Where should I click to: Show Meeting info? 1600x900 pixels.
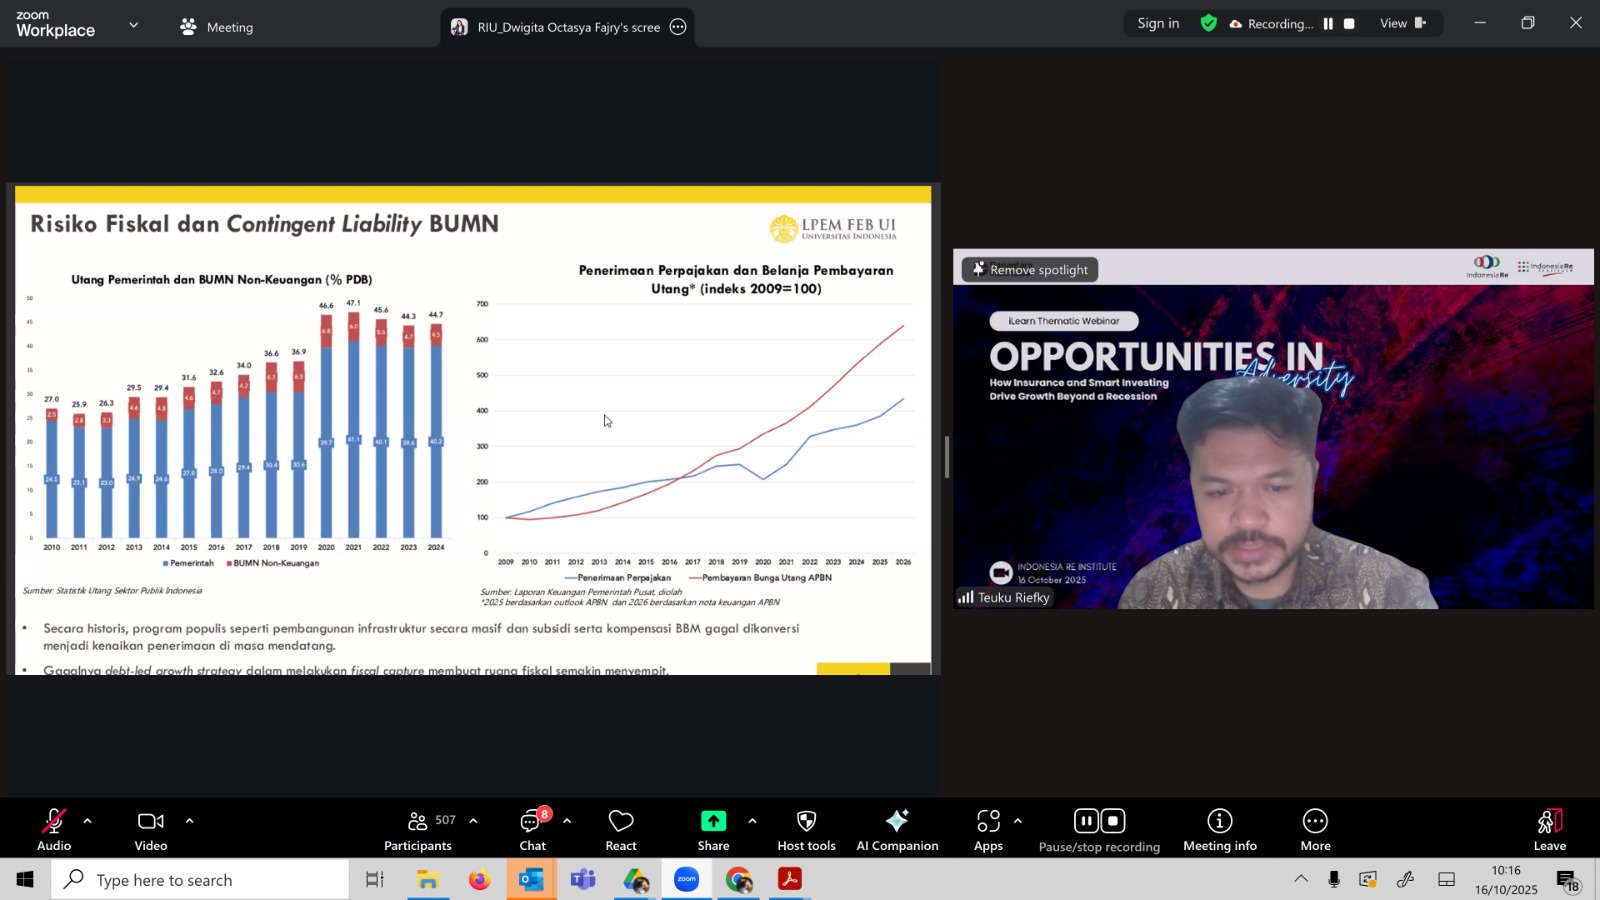1219,830
